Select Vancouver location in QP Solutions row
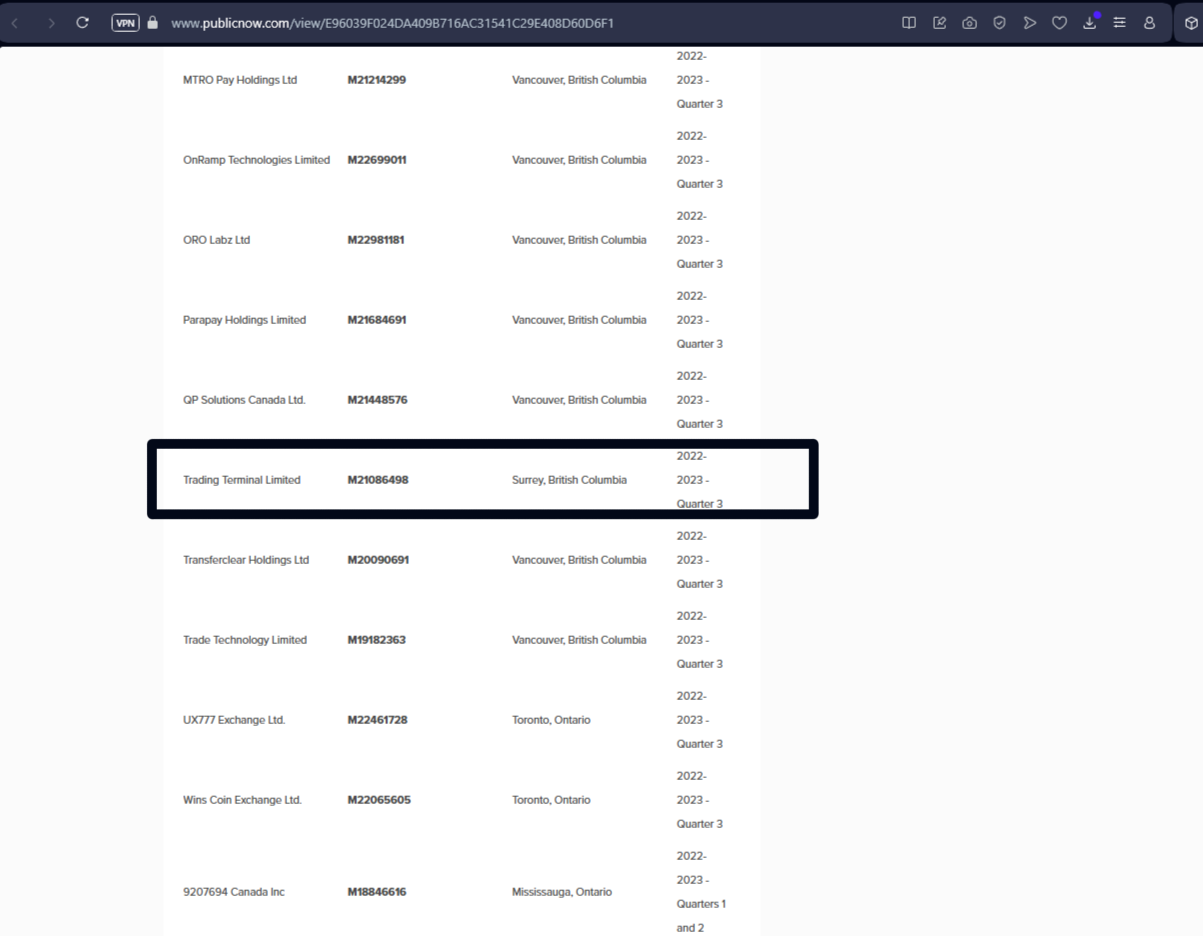 pyautogui.click(x=579, y=400)
